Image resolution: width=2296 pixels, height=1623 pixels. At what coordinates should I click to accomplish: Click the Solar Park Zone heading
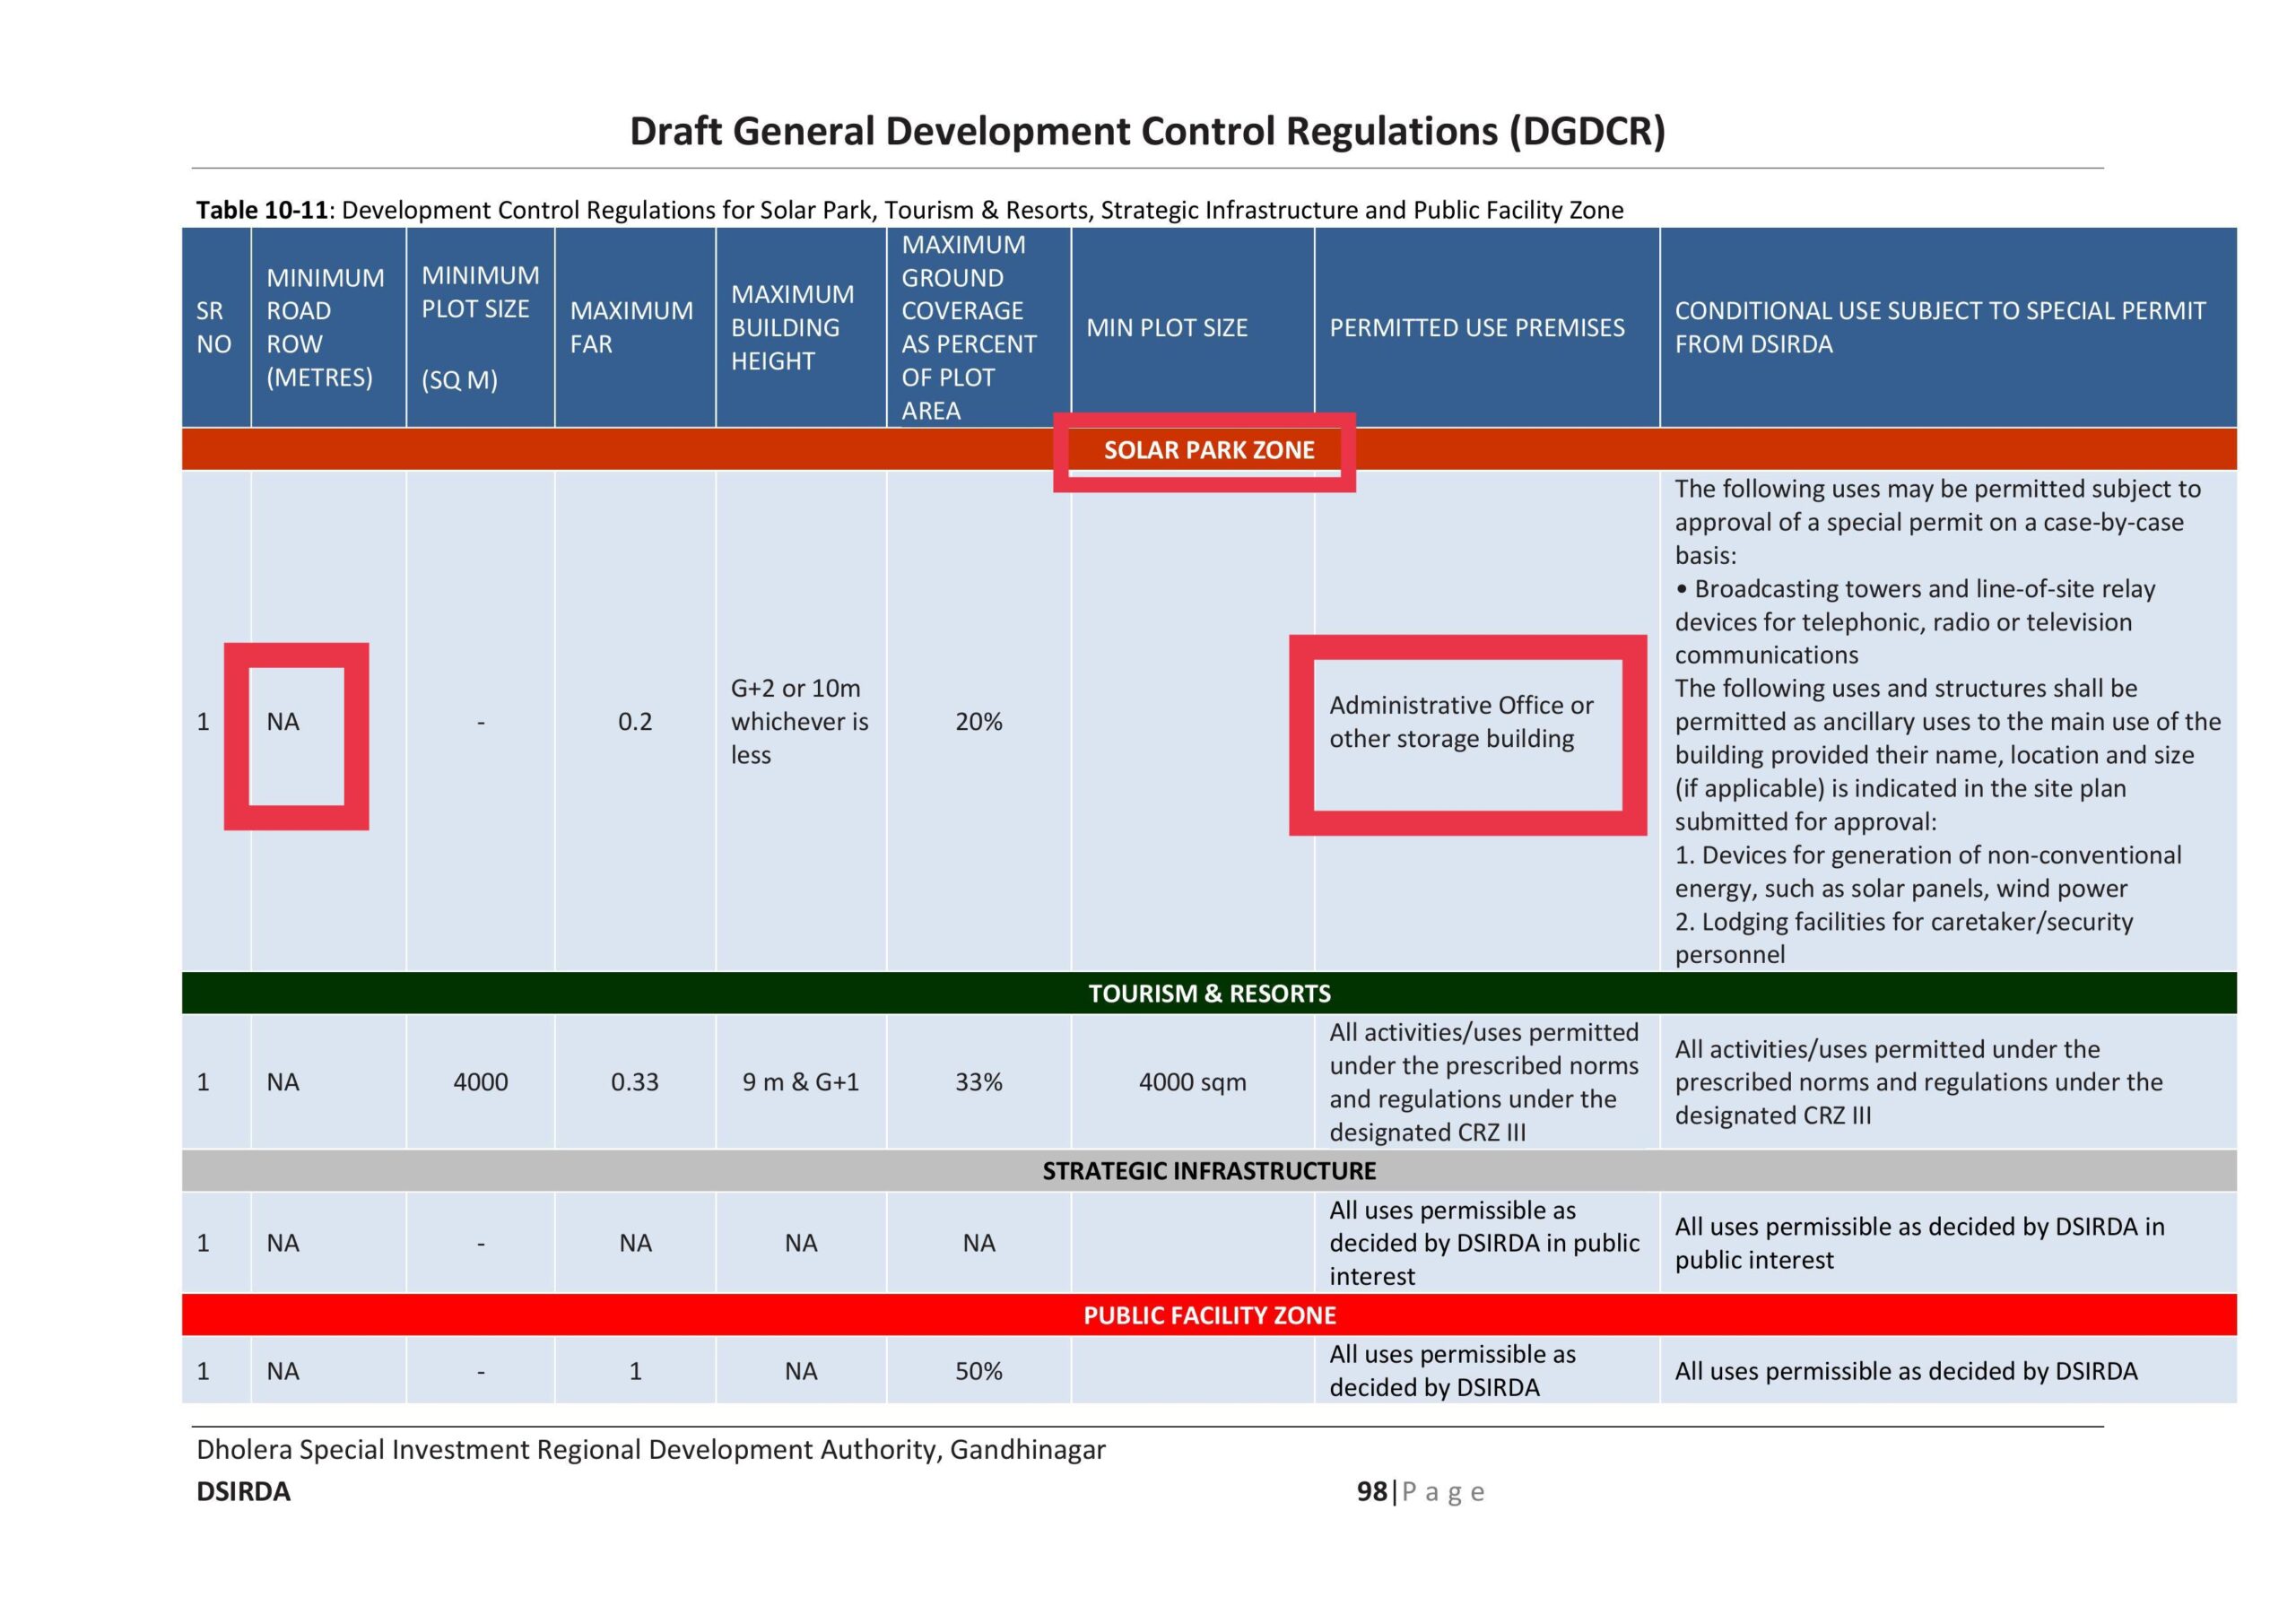point(1208,450)
